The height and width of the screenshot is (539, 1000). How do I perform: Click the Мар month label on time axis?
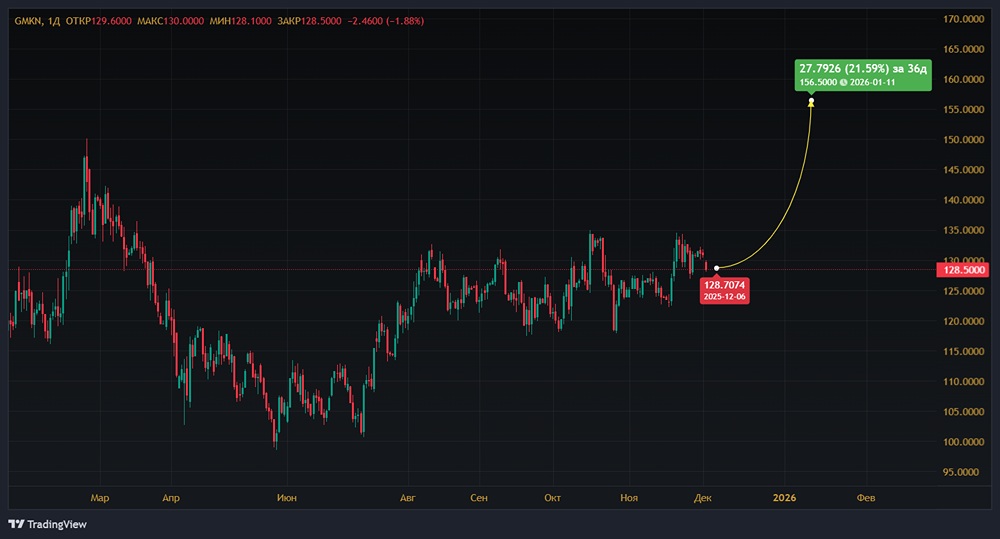point(98,496)
